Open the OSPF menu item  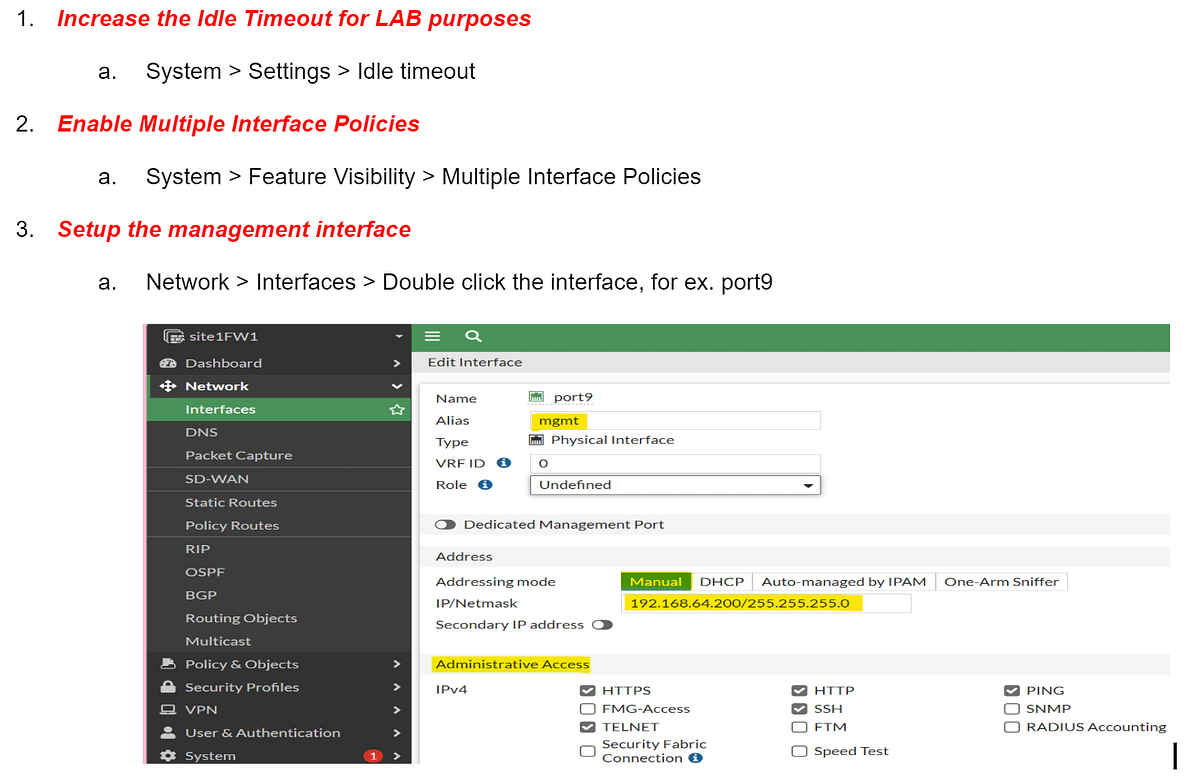[x=279, y=572]
